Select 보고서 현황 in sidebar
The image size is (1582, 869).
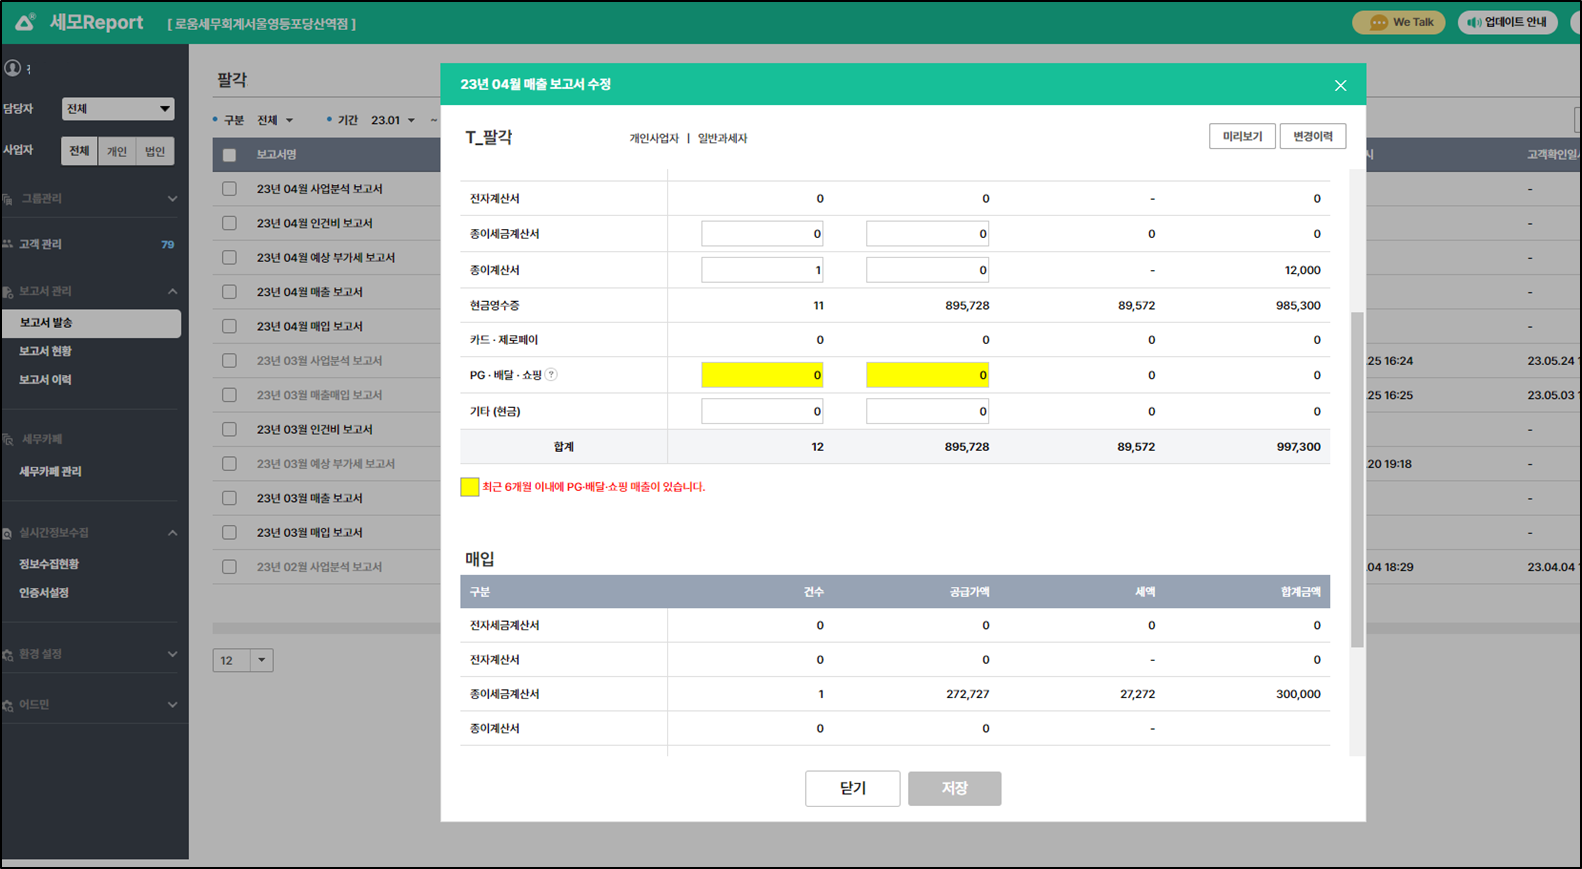point(46,351)
